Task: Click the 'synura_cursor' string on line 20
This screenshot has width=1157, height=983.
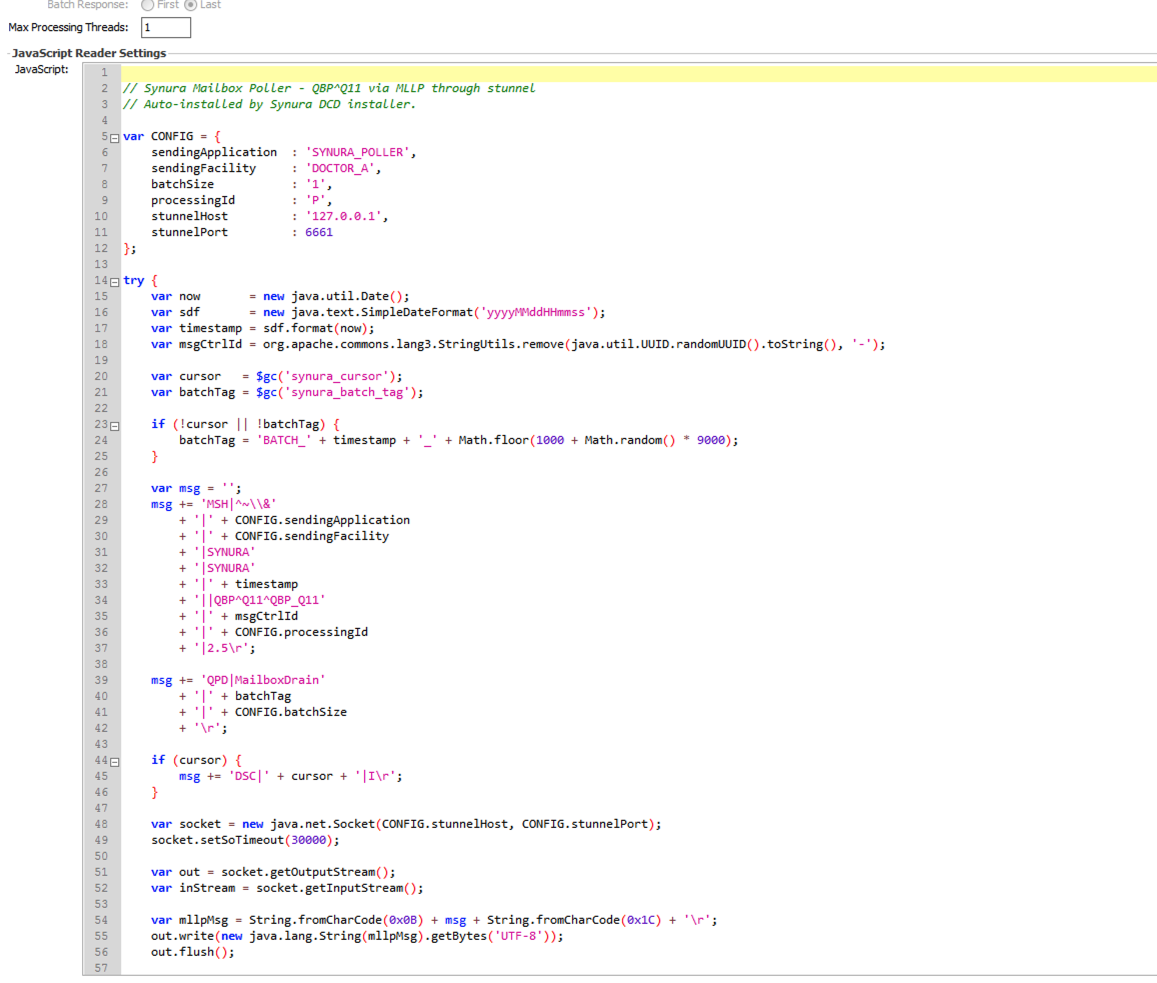Action: coord(336,376)
